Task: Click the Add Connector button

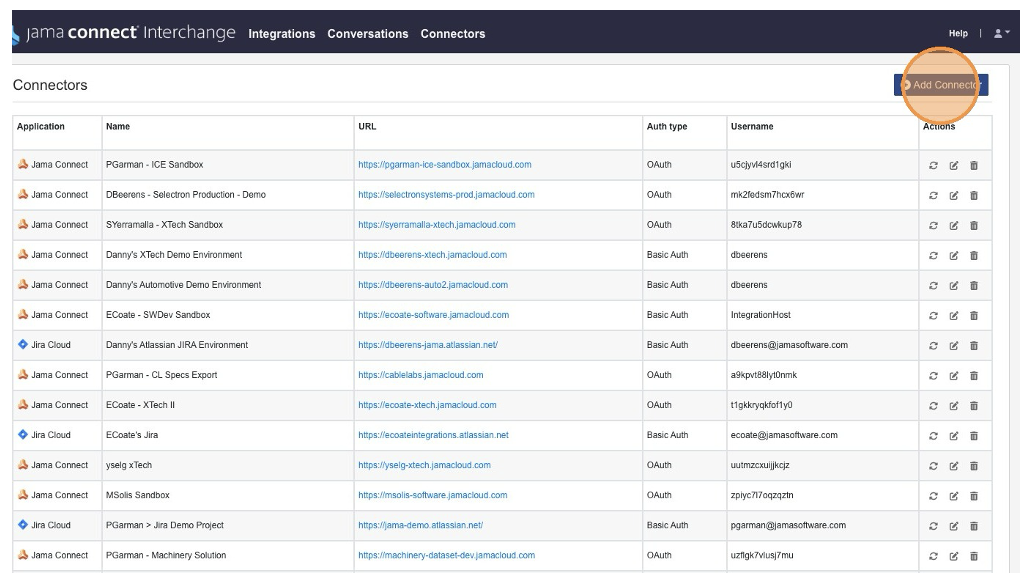Action: (x=941, y=85)
